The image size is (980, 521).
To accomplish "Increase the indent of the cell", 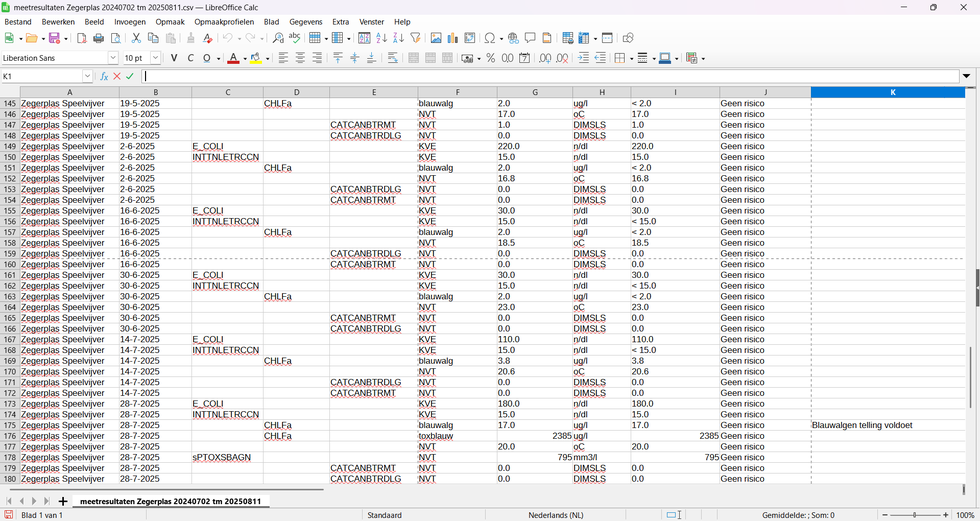I will tap(583, 58).
